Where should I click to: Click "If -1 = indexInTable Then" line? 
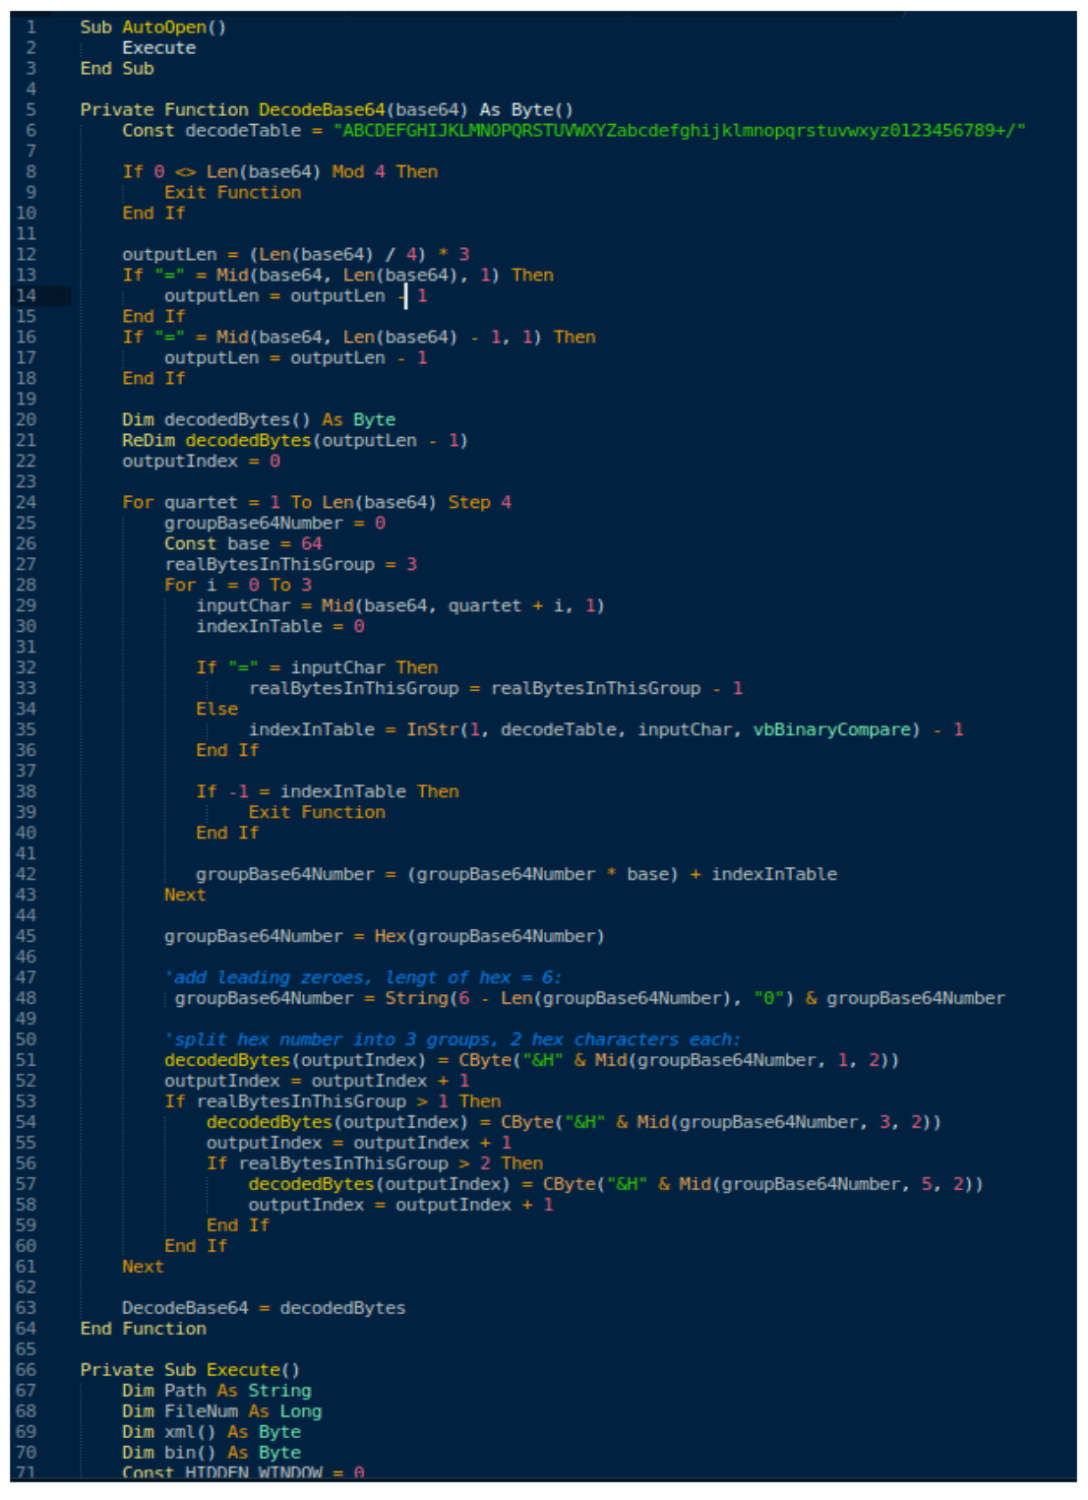(x=328, y=792)
